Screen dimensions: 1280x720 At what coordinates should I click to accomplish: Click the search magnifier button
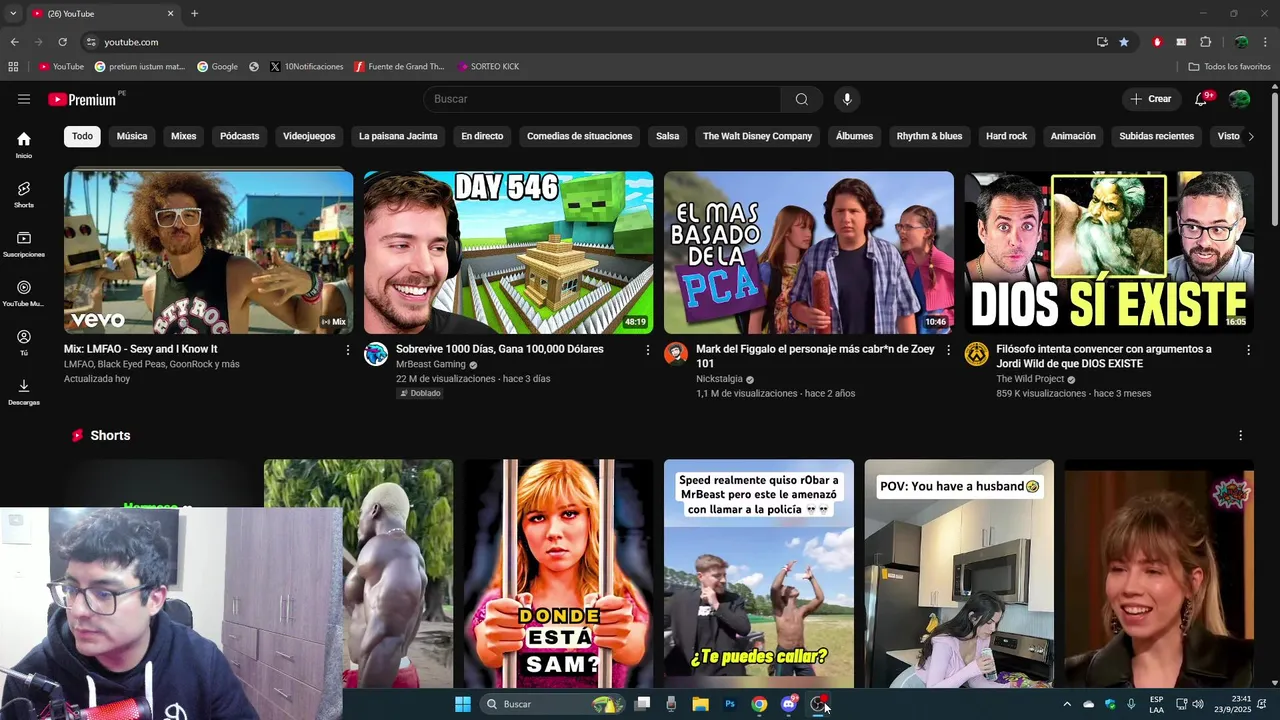pos(802,99)
